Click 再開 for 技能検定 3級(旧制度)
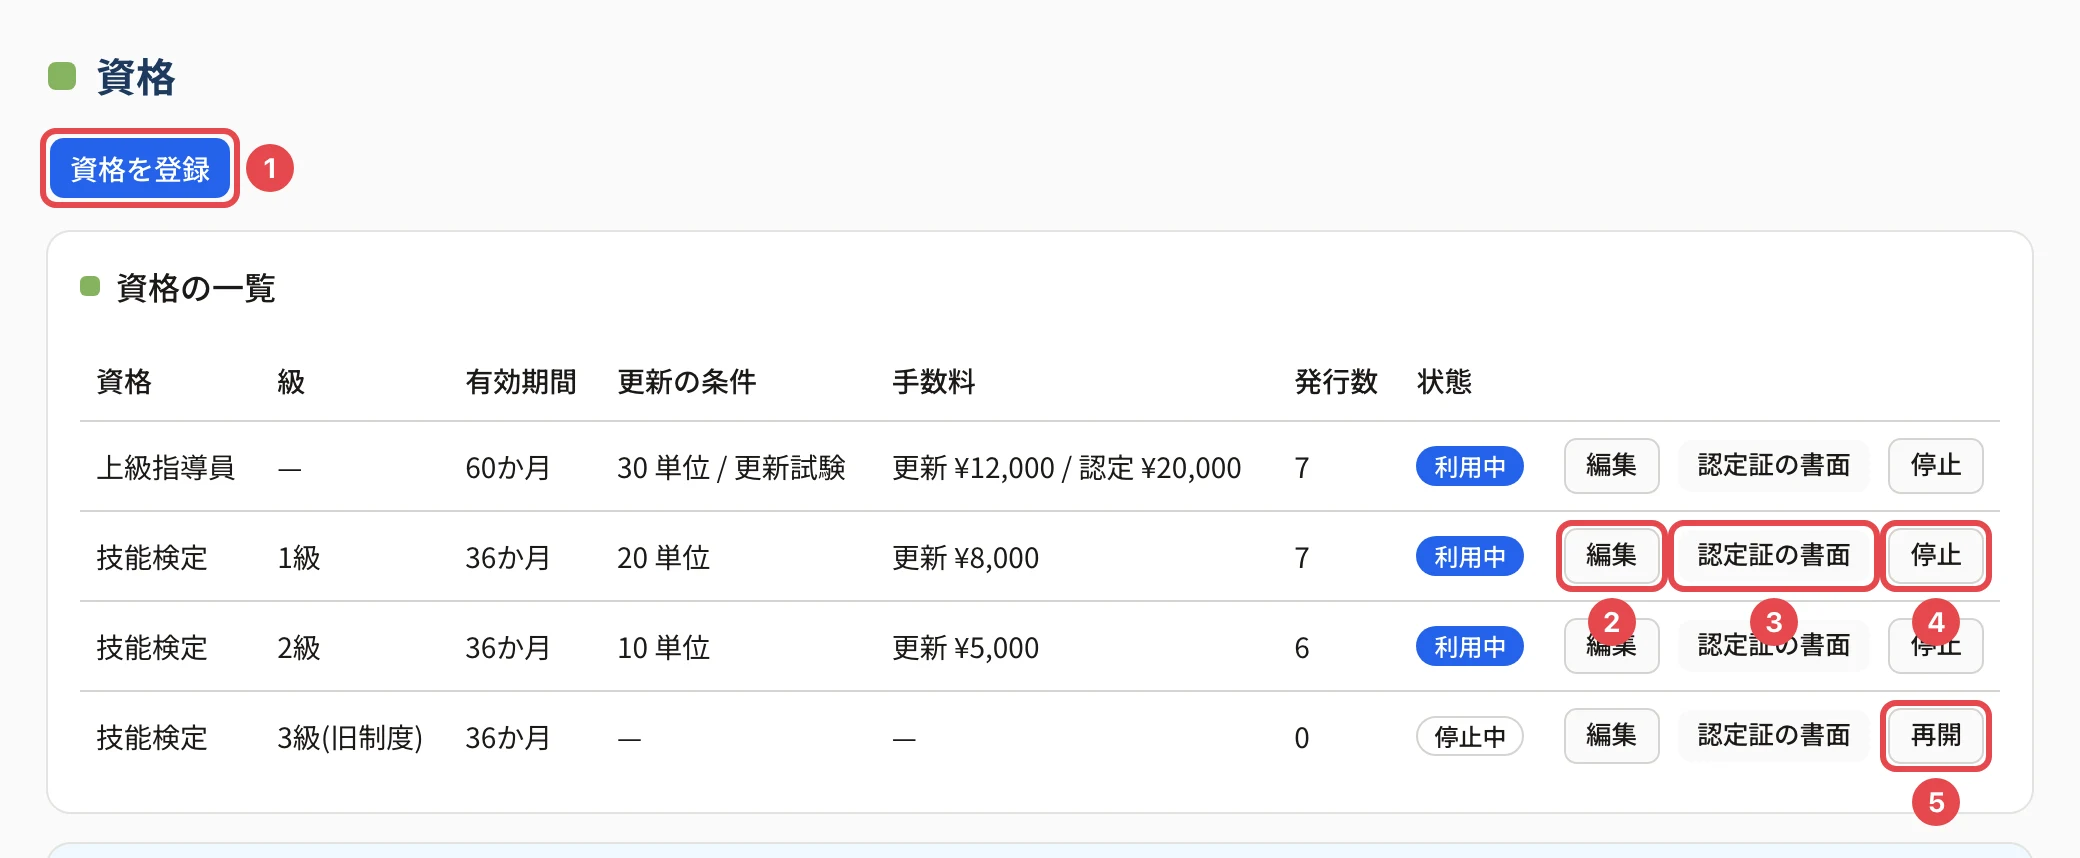The width and height of the screenshot is (2080, 858). (x=1935, y=736)
